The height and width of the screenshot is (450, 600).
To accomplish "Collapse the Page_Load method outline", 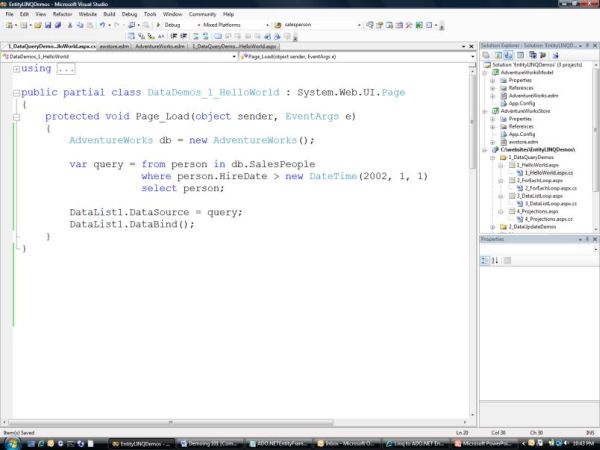I will 16,117.
